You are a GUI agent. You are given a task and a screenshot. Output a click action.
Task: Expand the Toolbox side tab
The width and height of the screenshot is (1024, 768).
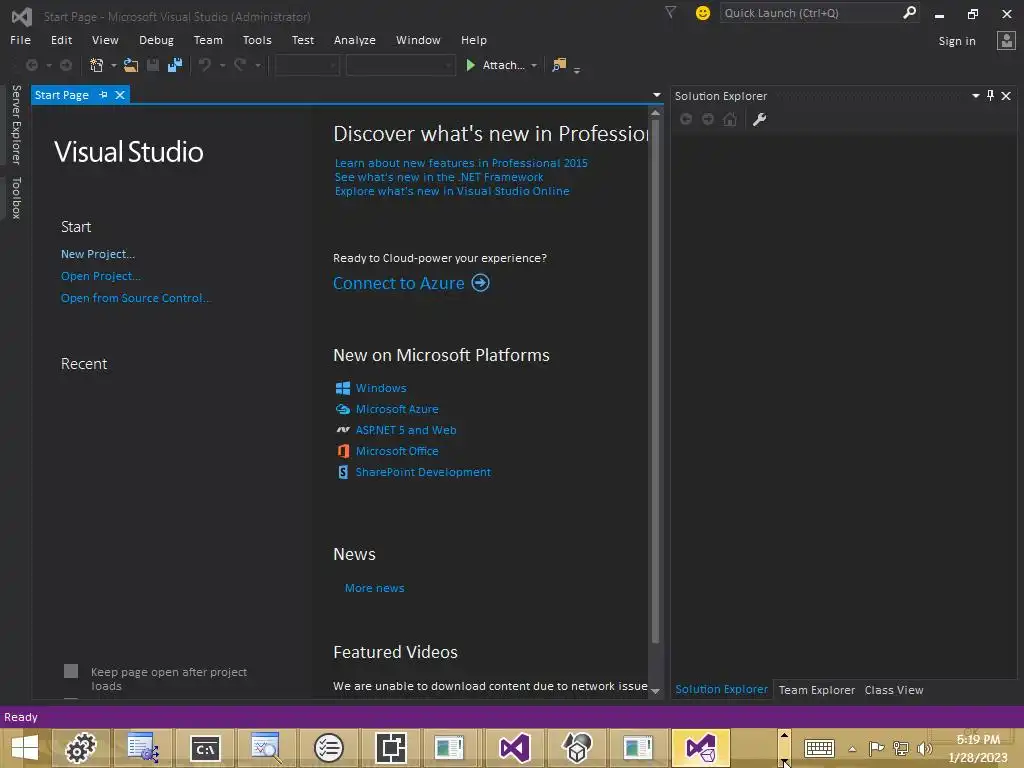coord(16,198)
